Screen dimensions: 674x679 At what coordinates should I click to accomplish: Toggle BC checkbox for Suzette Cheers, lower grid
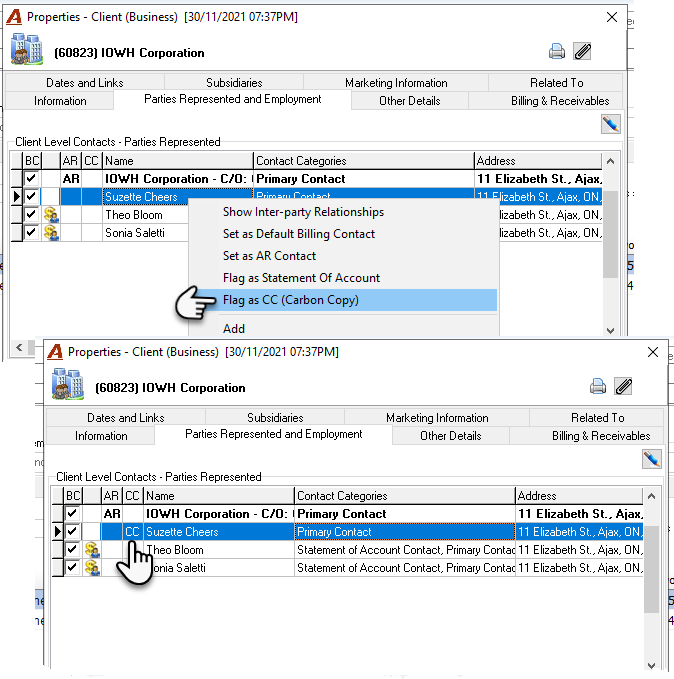point(72,531)
